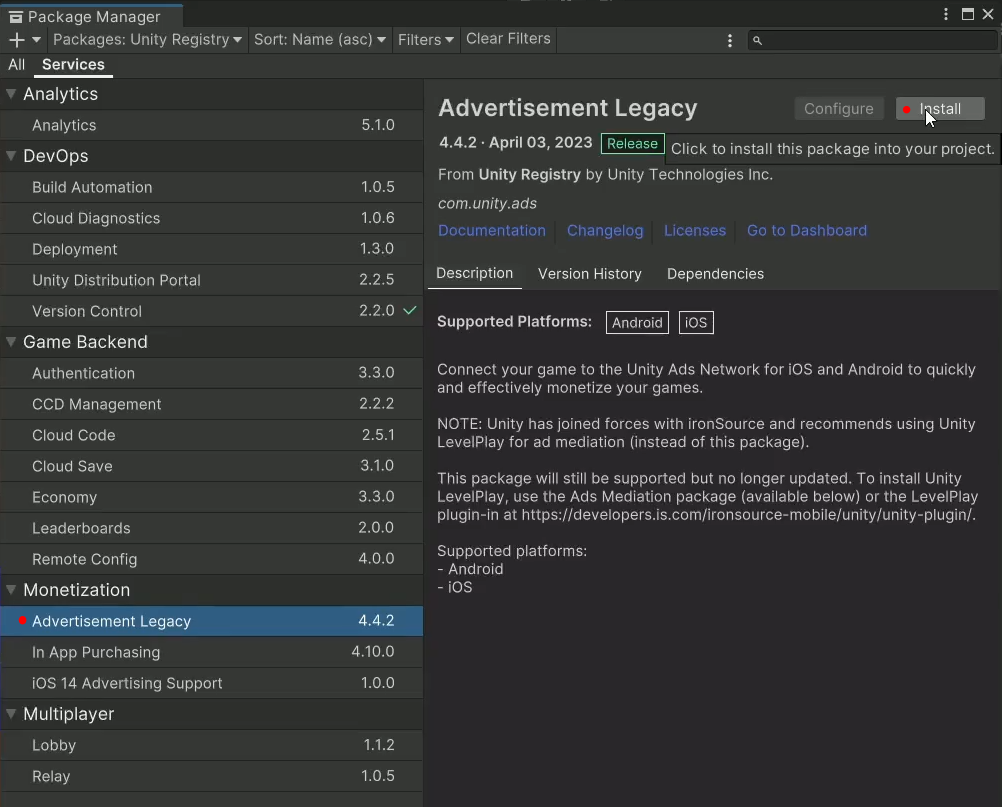The image size is (1002, 807).
Task: Switch to the Services tab
Action: point(73,65)
